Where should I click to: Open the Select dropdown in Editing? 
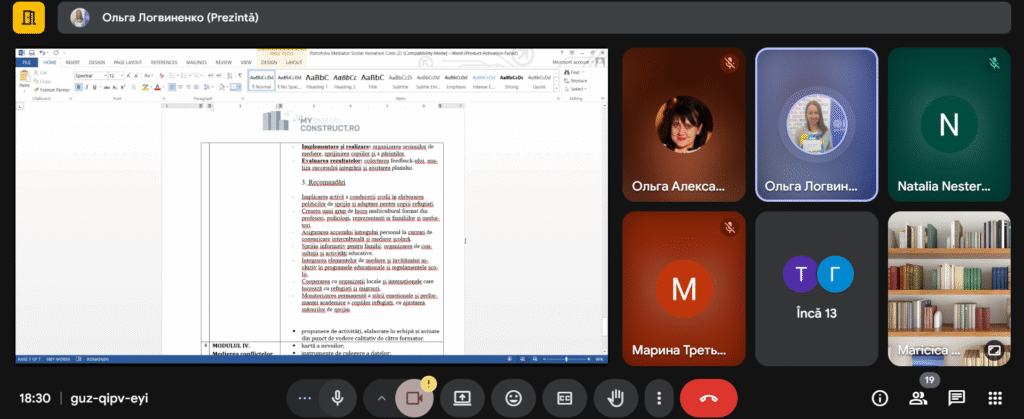575,89
